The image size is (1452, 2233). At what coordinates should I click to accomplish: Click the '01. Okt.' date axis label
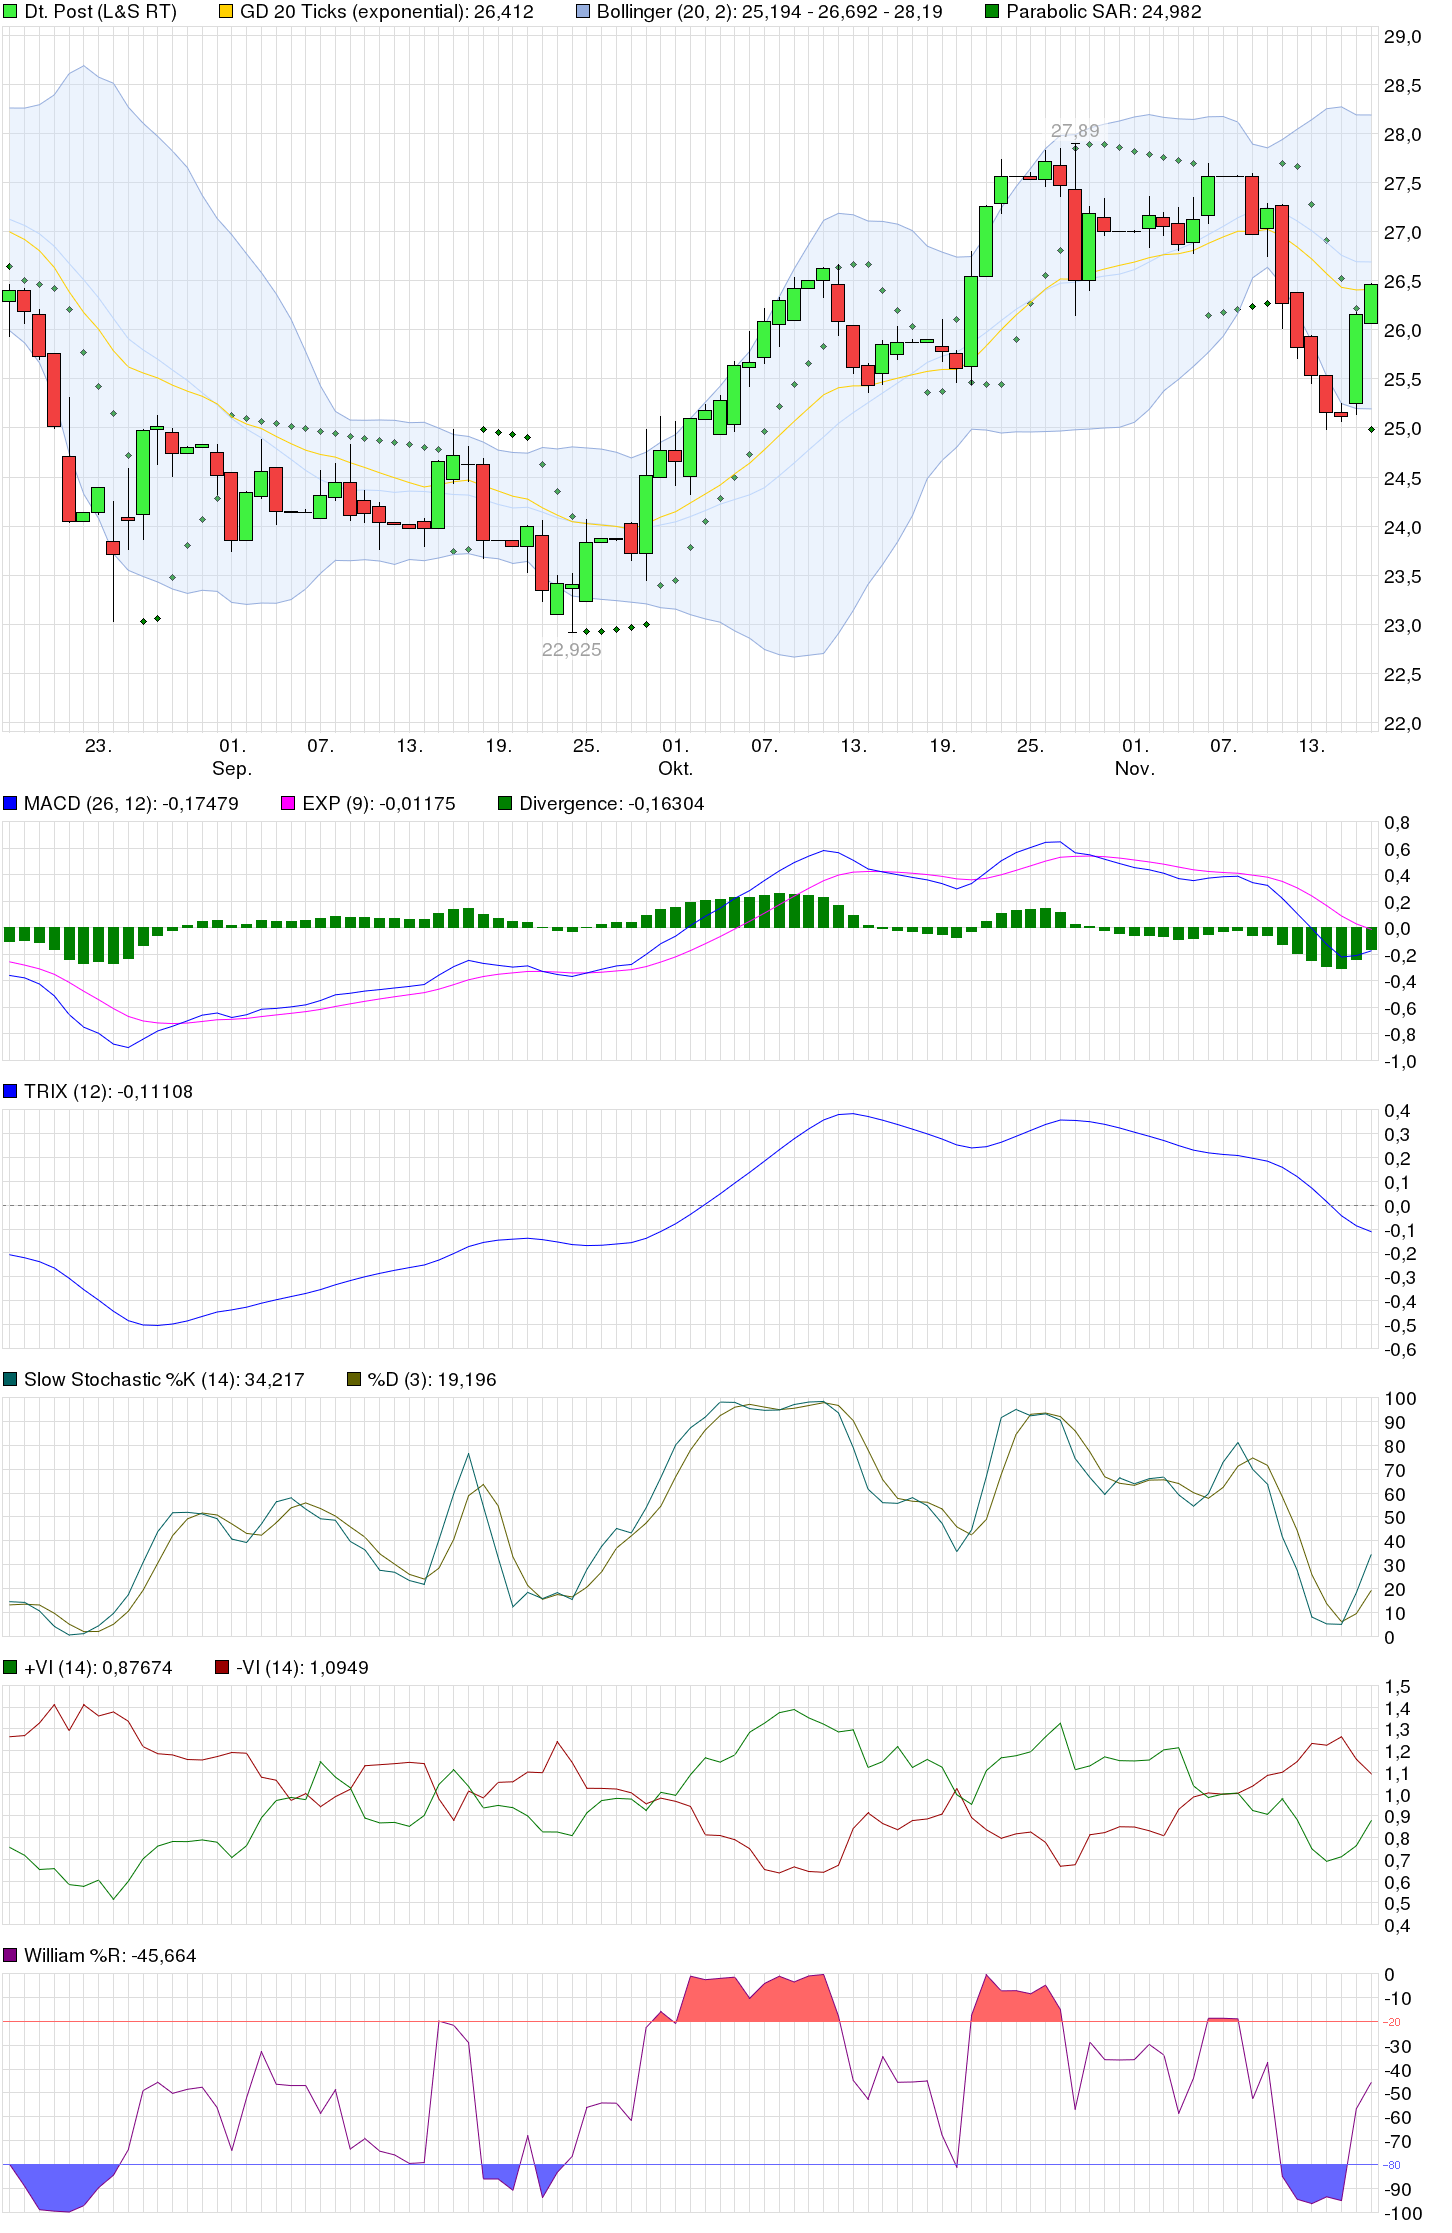(x=676, y=757)
